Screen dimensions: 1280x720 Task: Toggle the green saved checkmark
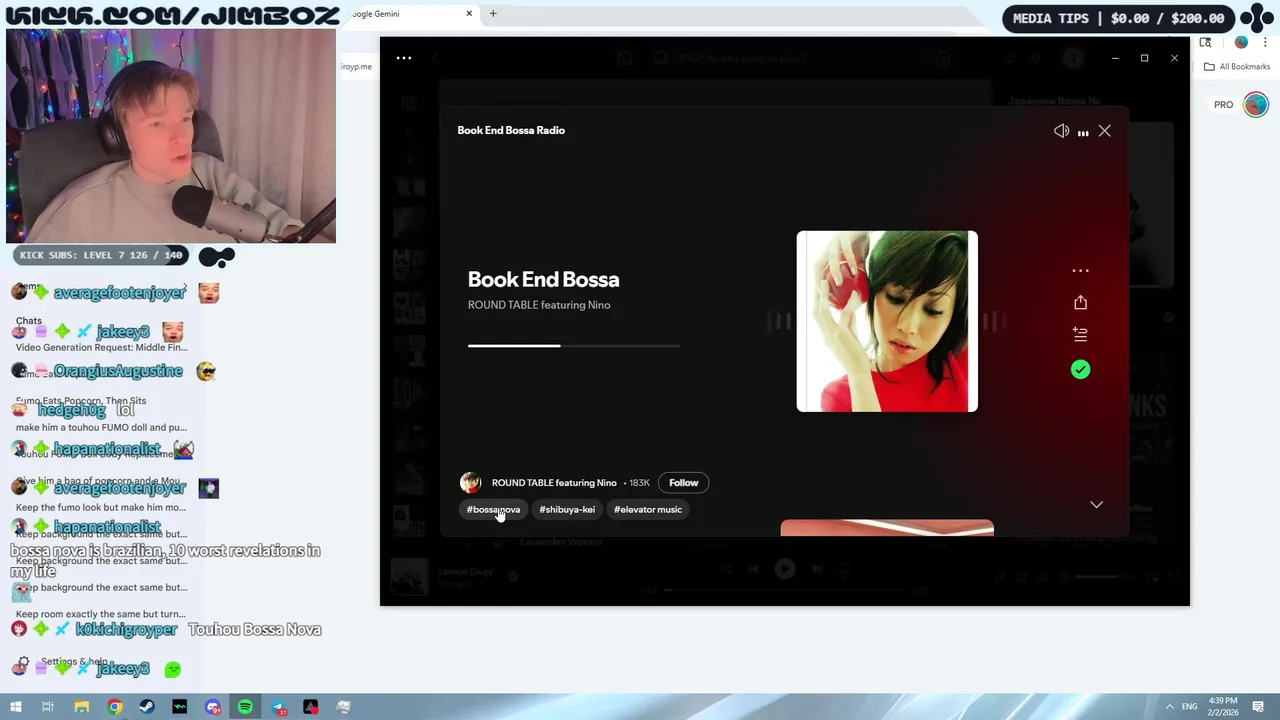[x=1080, y=369]
